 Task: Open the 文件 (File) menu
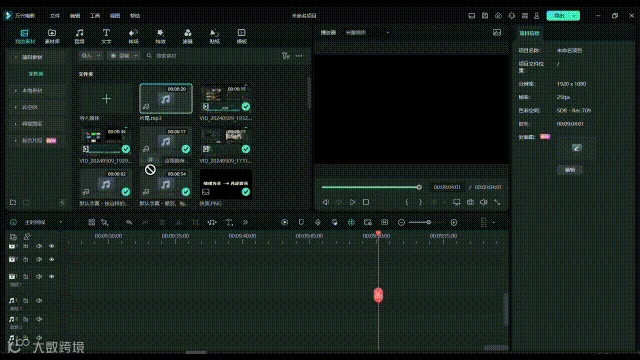click(x=55, y=16)
